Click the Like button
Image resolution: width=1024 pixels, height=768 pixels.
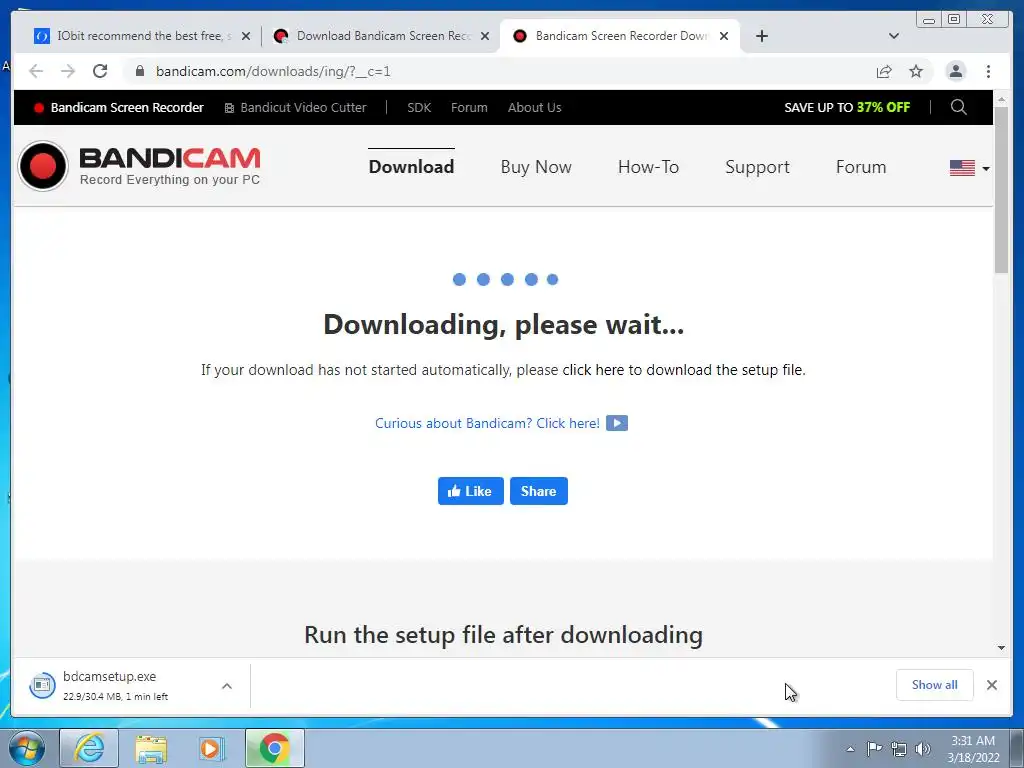(x=470, y=491)
